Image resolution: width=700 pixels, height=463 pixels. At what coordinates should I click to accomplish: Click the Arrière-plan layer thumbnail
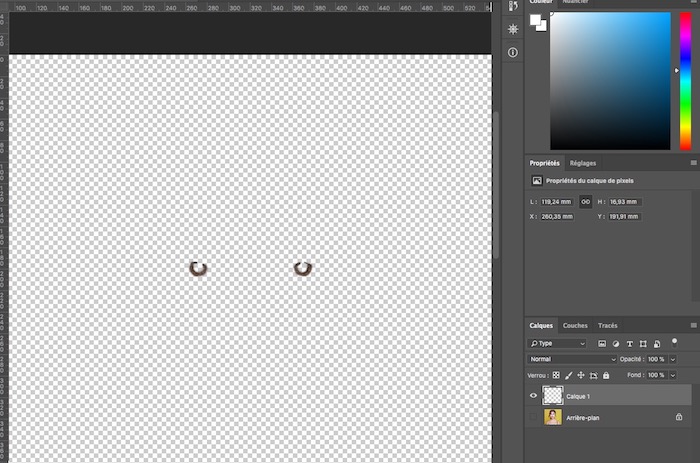(553, 417)
